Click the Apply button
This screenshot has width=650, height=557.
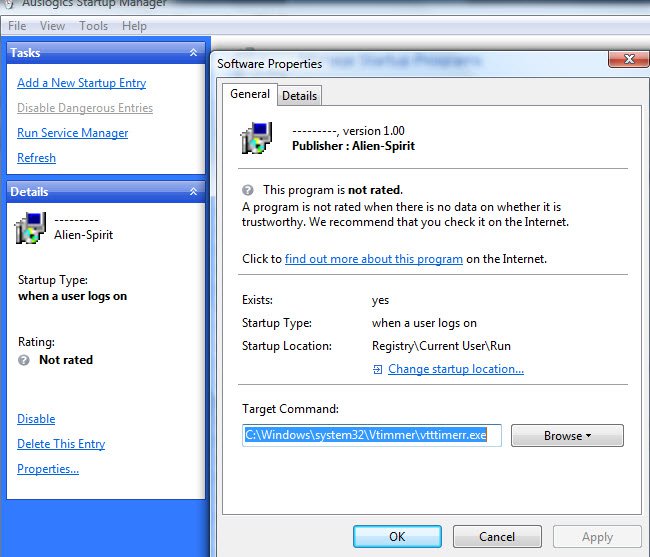click(597, 537)
